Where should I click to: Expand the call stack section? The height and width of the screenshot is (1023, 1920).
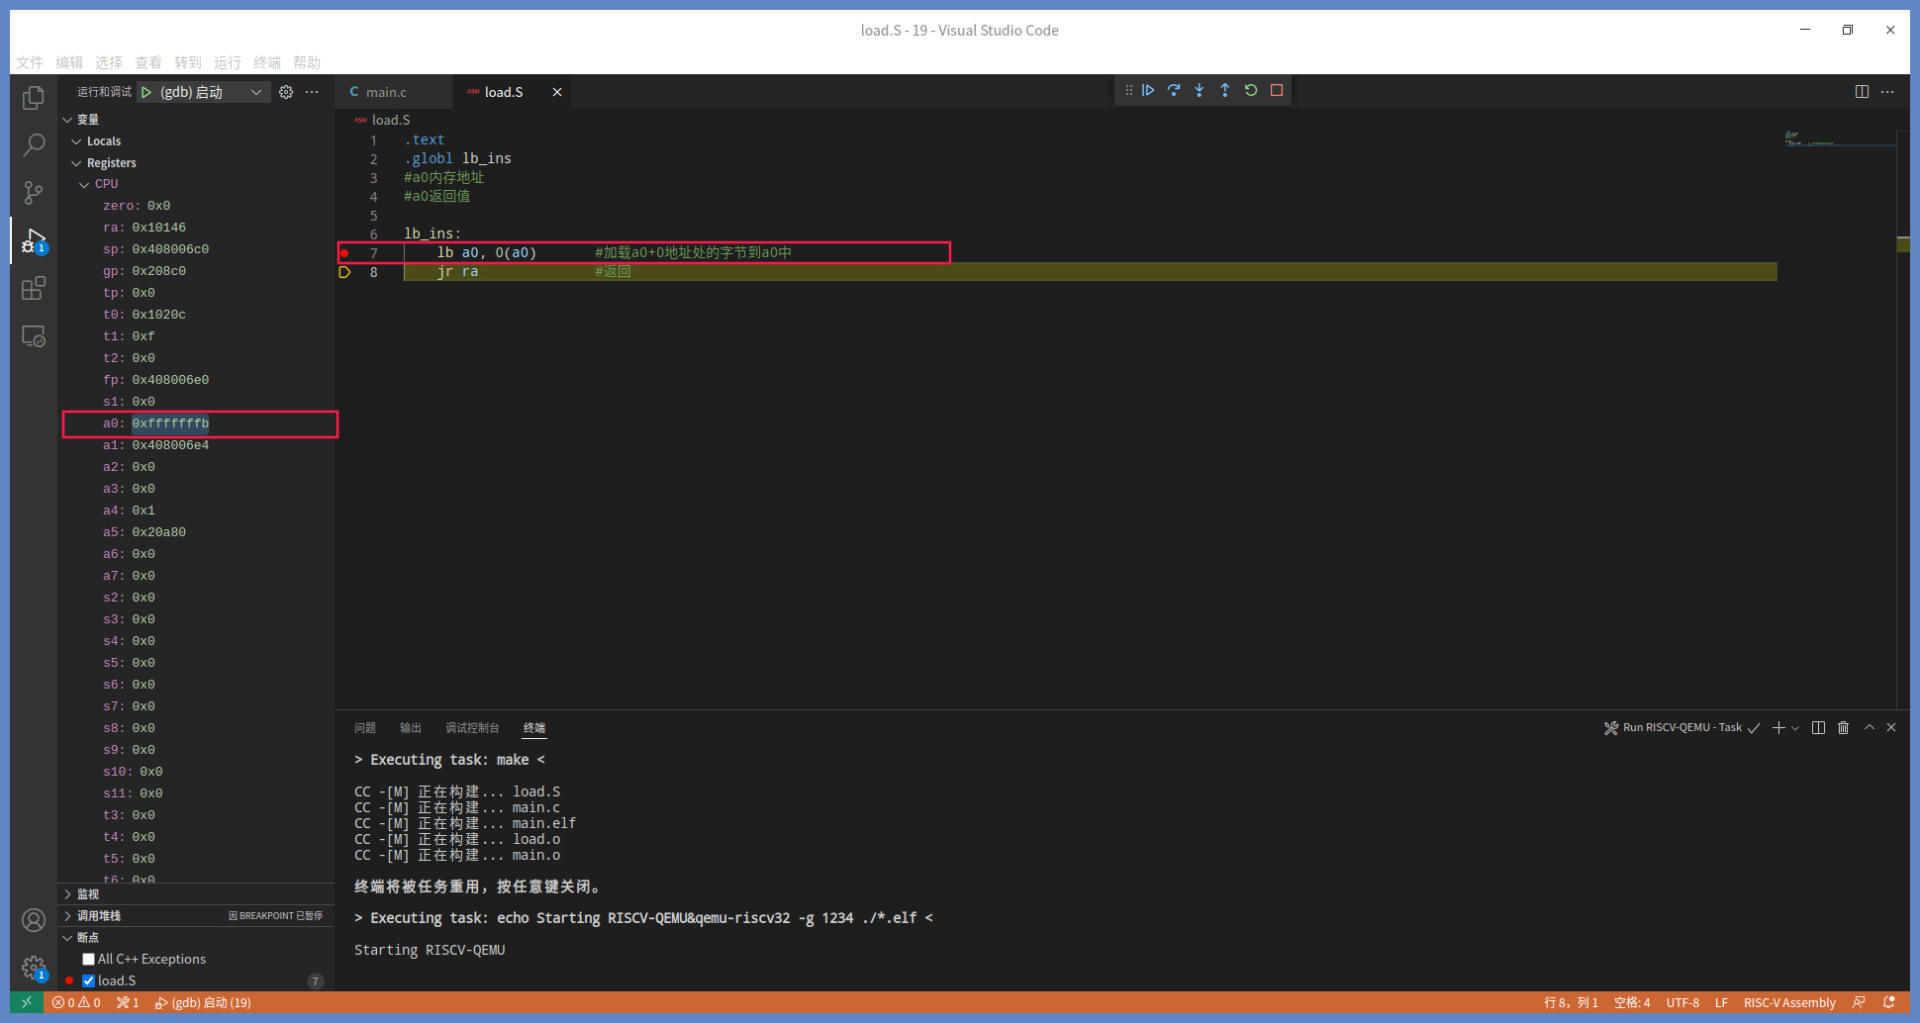(68, 916)
